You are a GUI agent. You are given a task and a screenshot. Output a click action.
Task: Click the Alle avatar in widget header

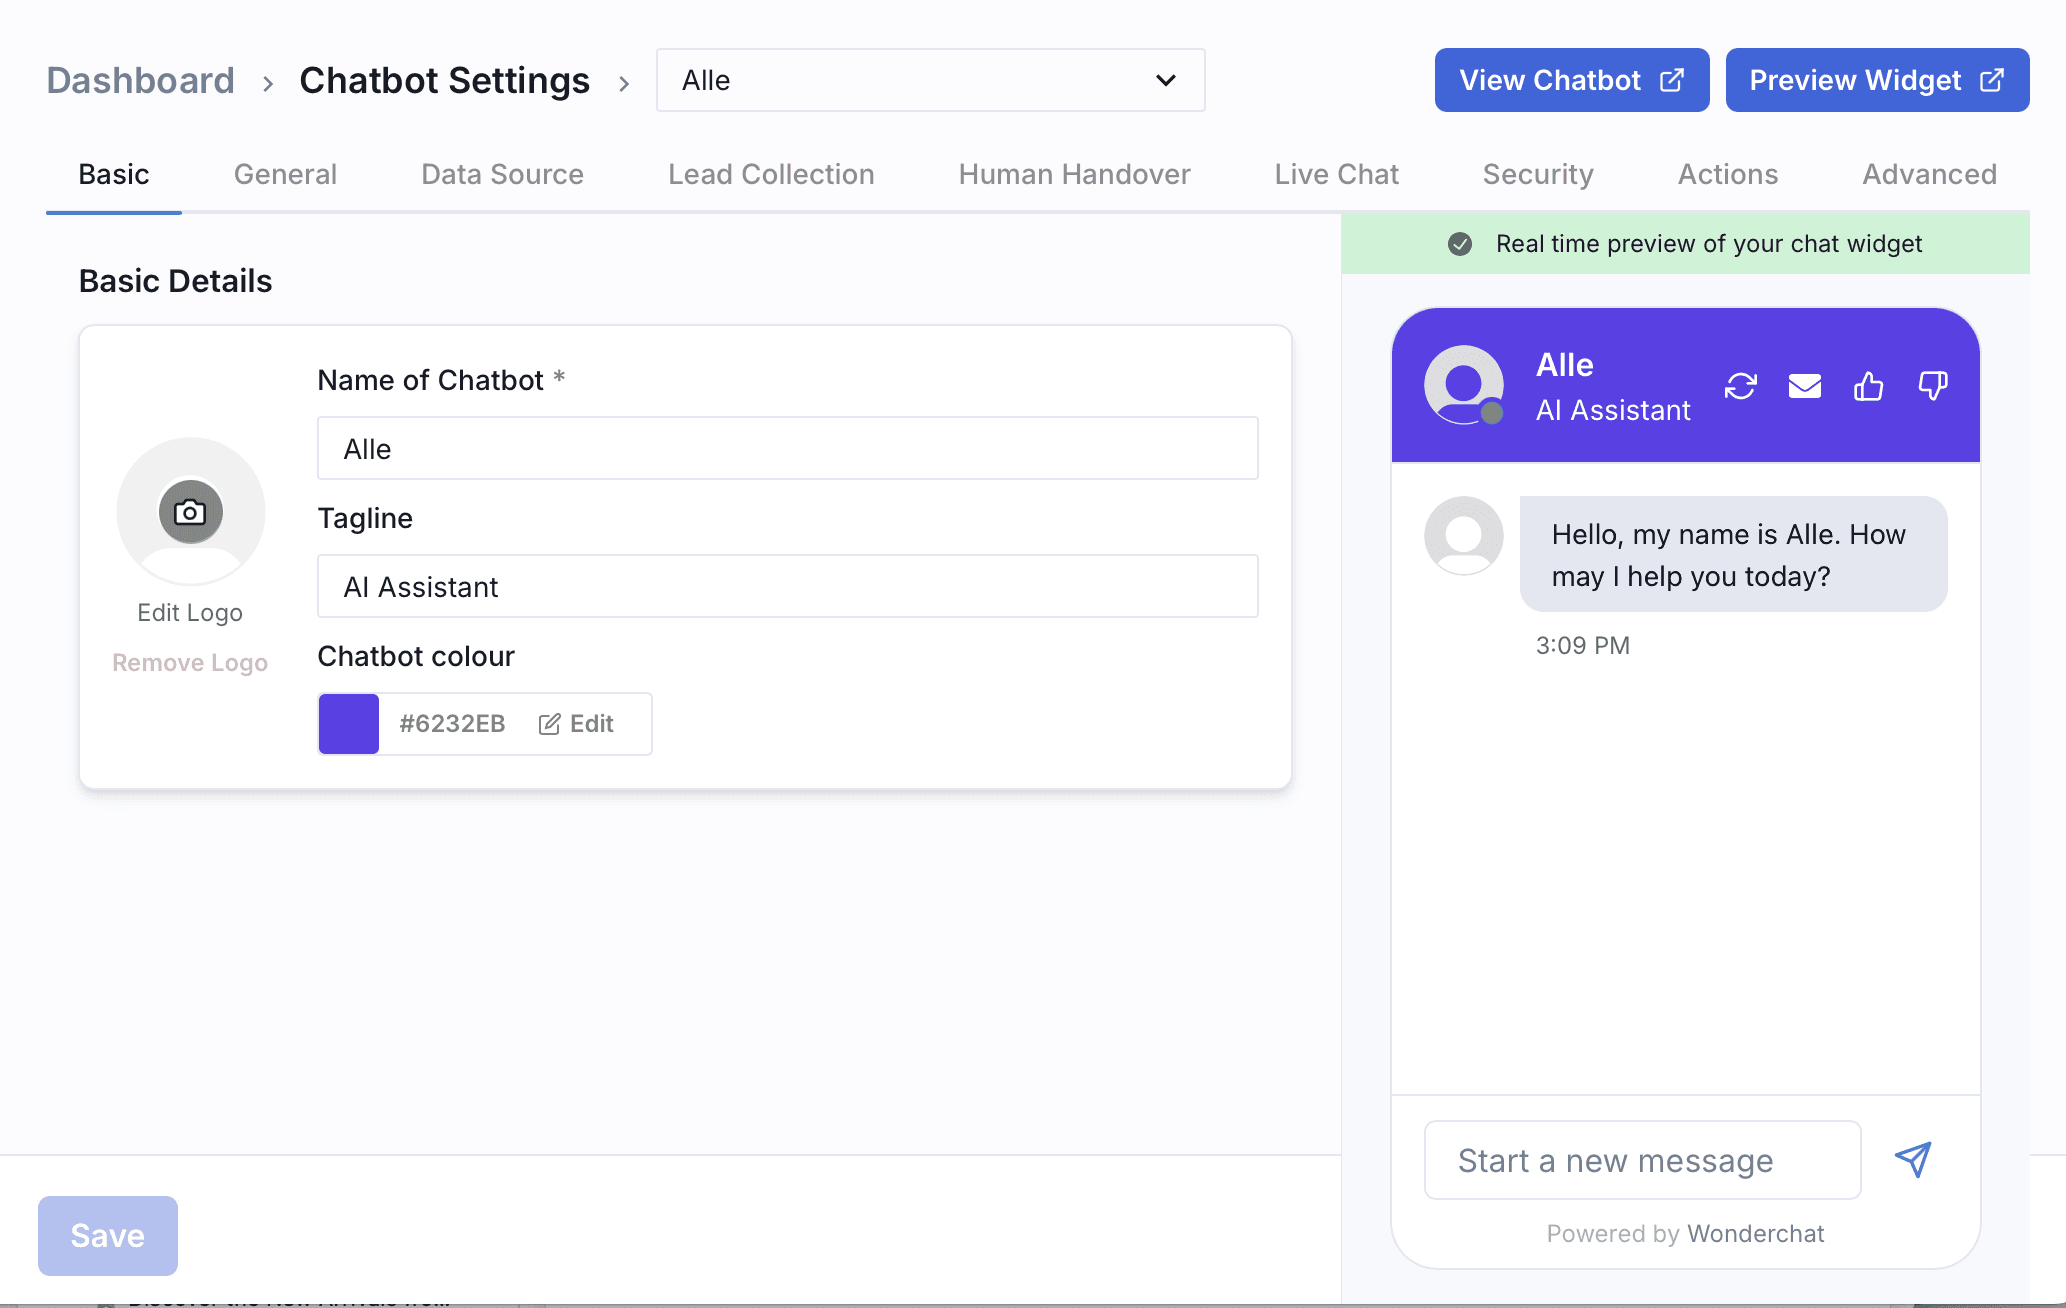click(1464, 385)
